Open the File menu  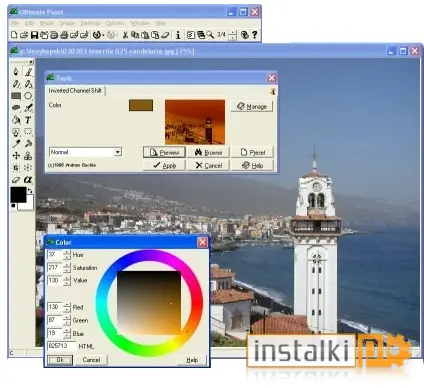15,23
